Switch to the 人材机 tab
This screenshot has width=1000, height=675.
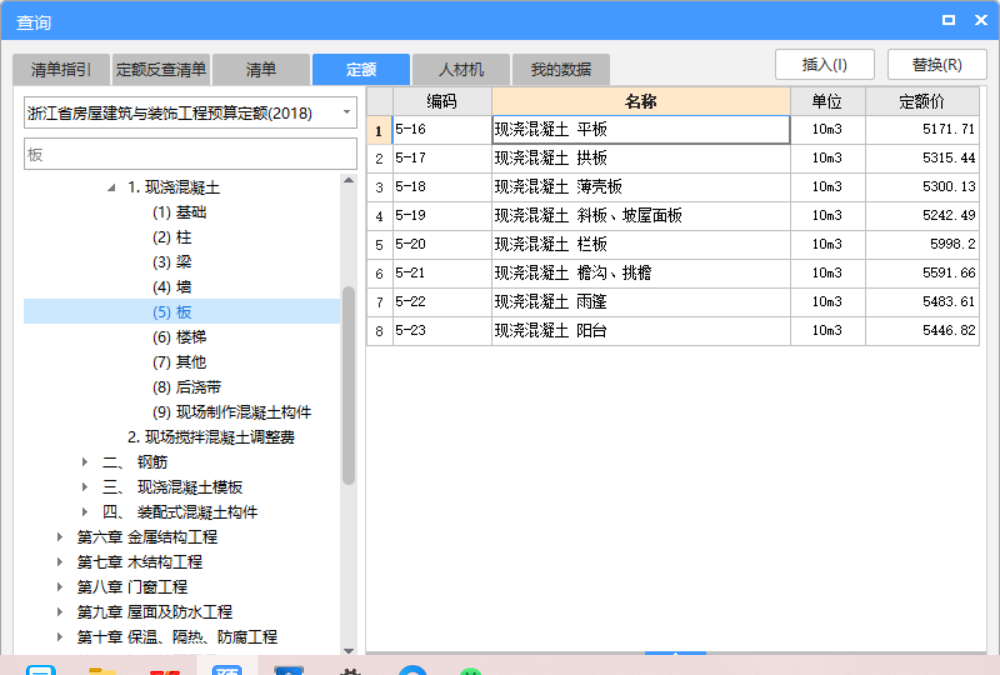[461, 70]
